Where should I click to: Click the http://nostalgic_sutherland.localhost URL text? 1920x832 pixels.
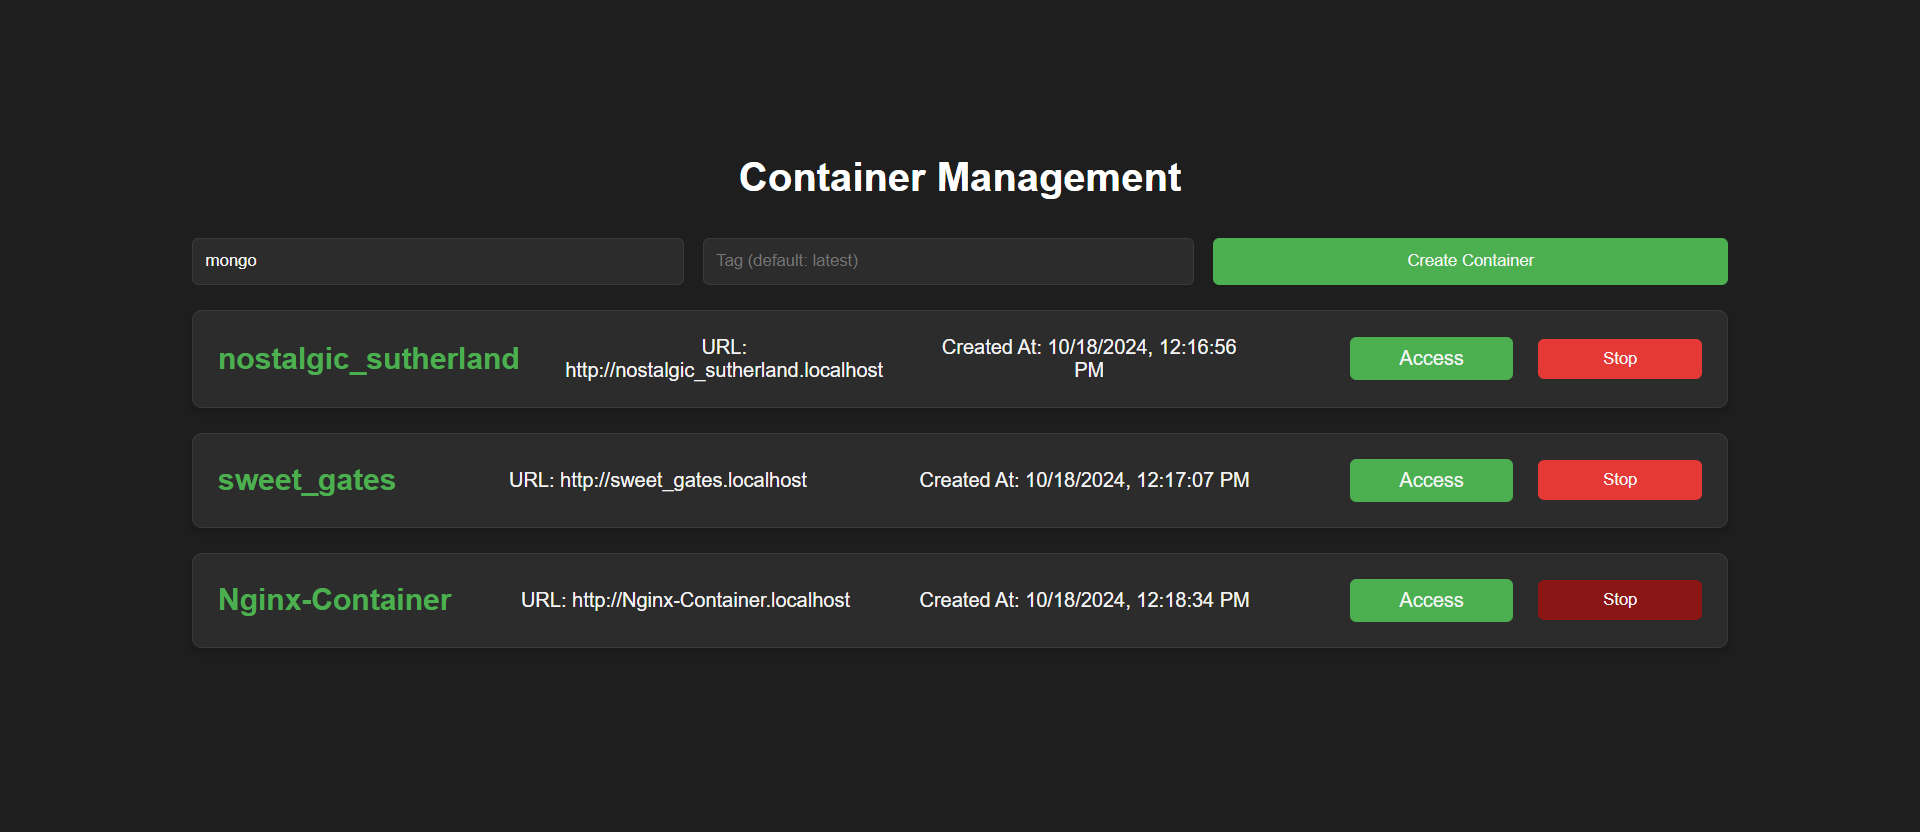click(x=724, y=370)
